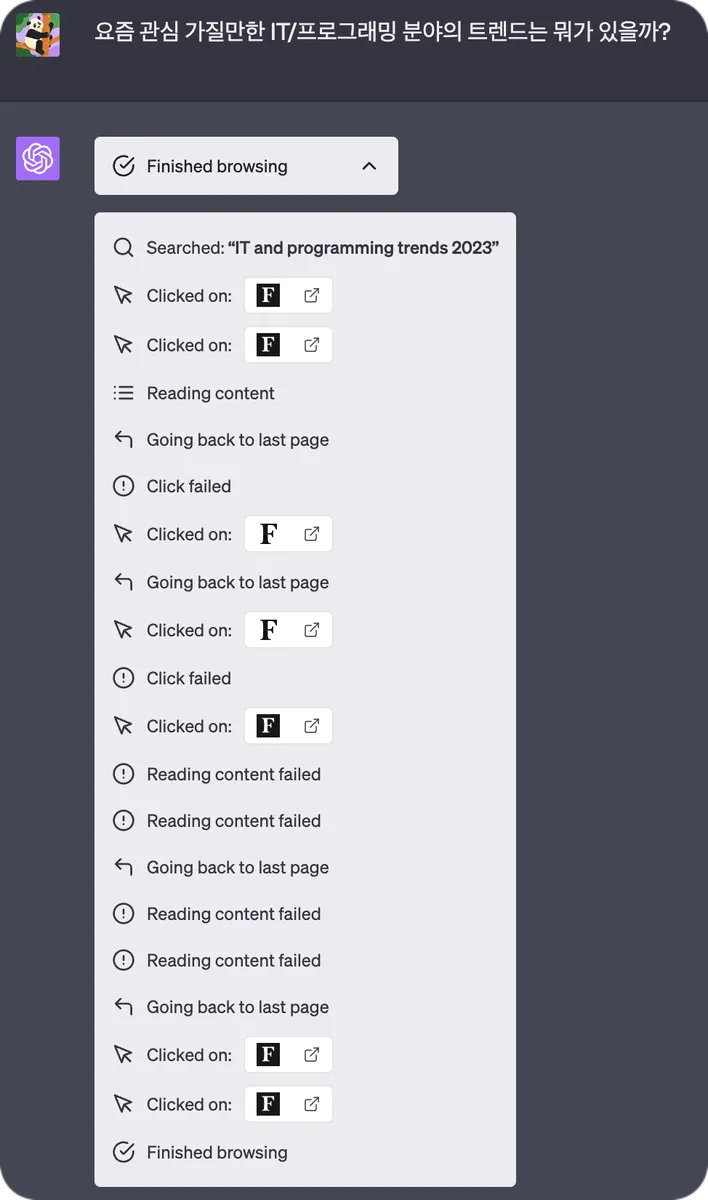
Task: Click checkmark icon on bottom Finished browsing line
Action: (123, 1152)
